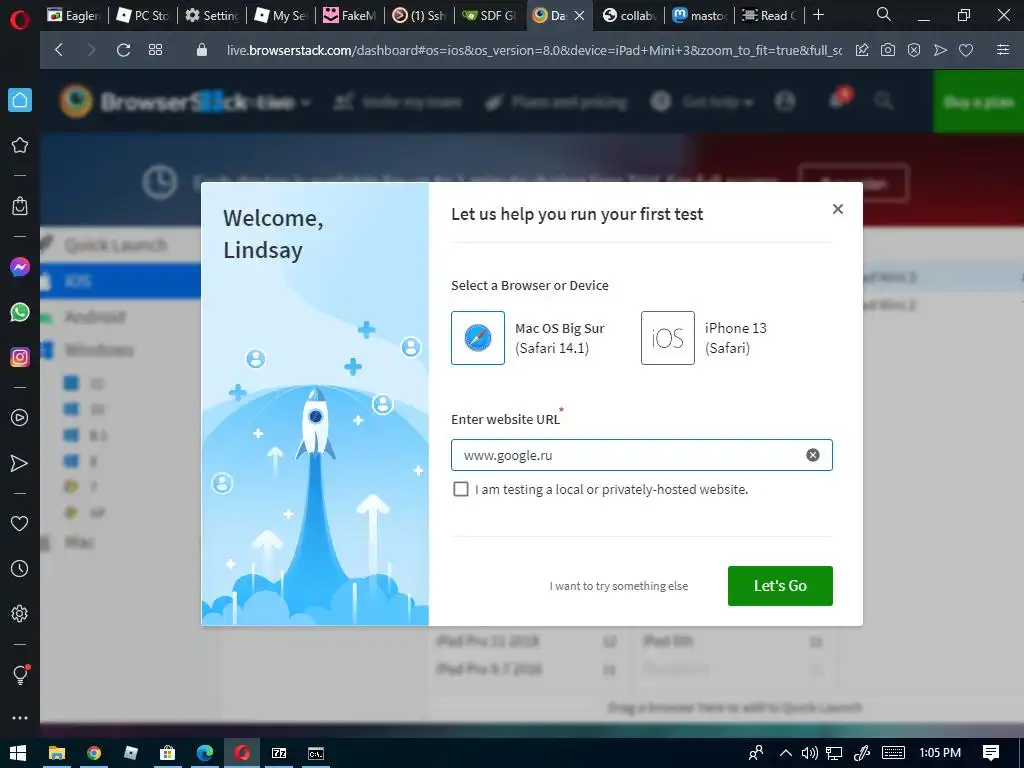Open Microsoft Edge from the taskbar
Image resolution: width=1024 pixels, height=768 pixels.
205,753
